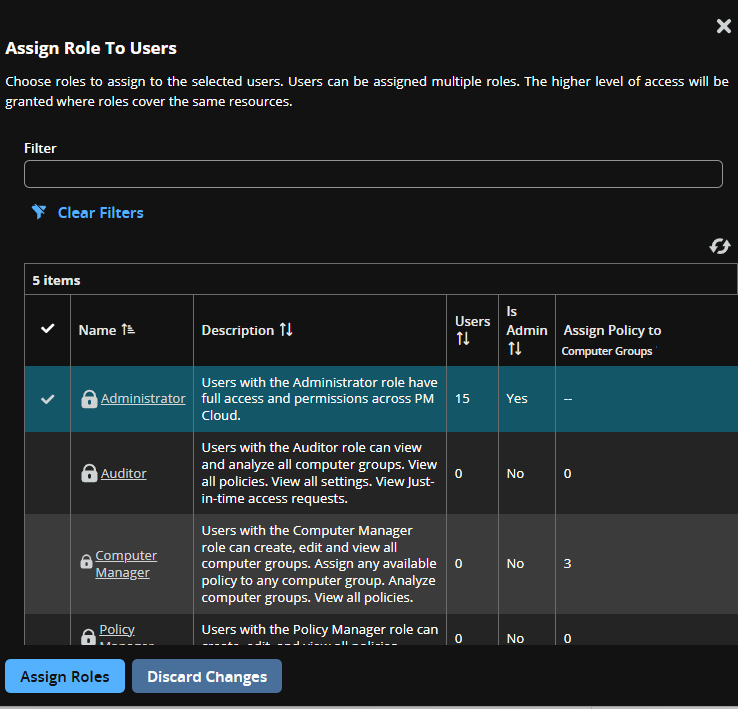Open the Computer Manager role link
This screenshot has height=709, width=738.
point(126,564)
